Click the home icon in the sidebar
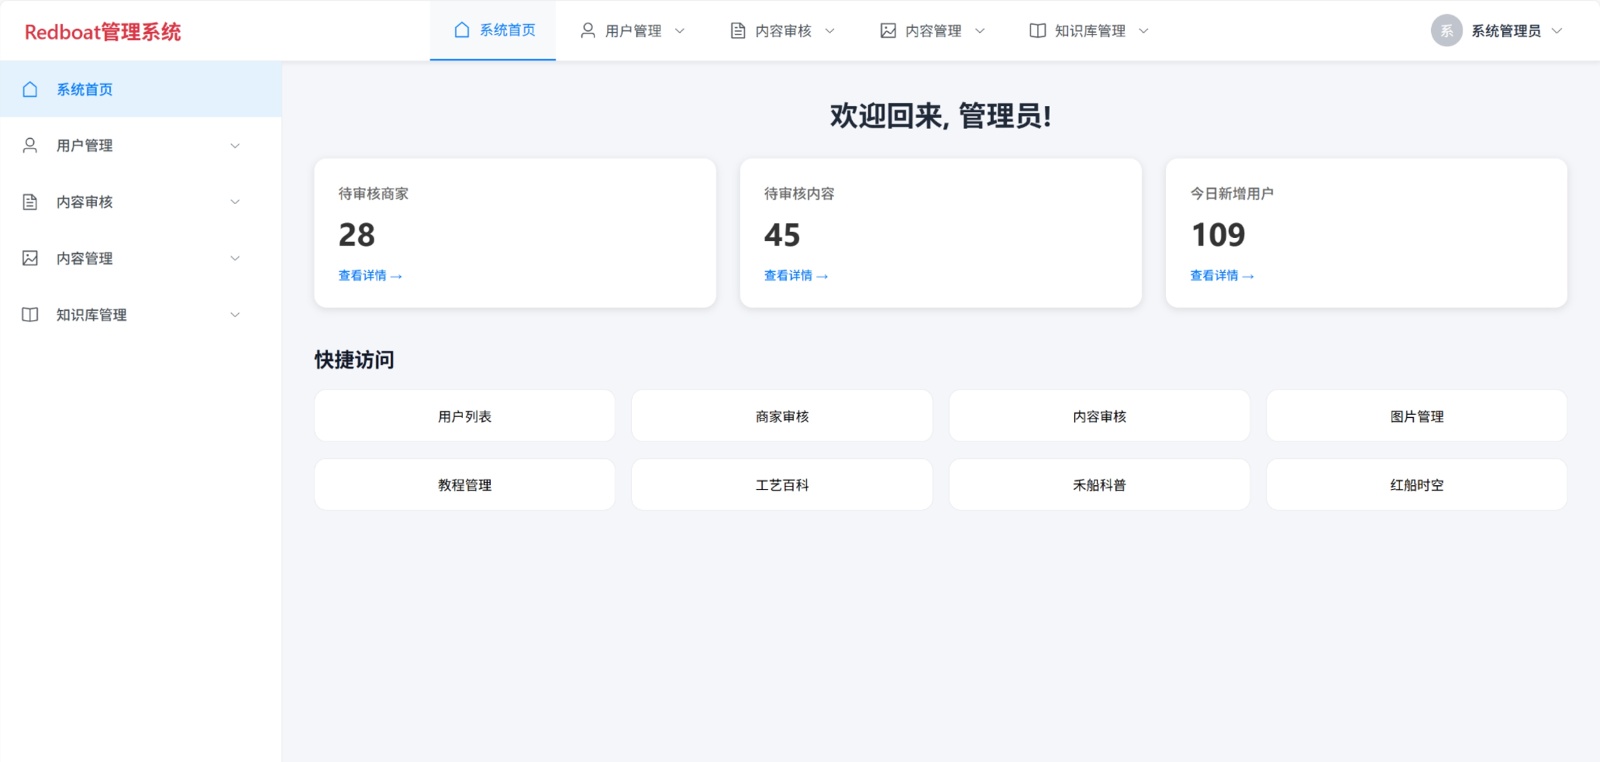1600x762 pixels. click(30, 89)
